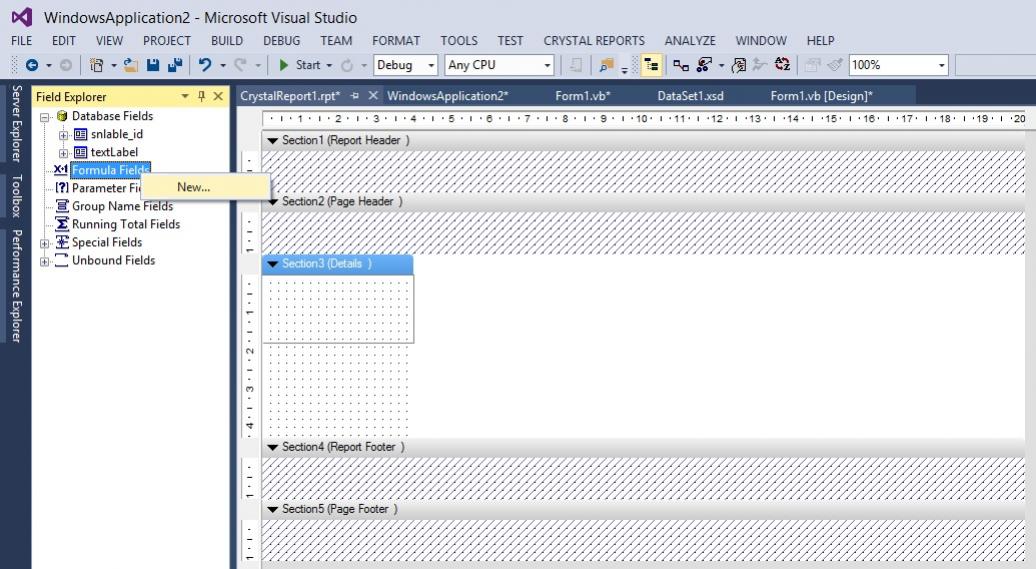Viewport: 1036px width, 569px height.
Task: Click the Undo arrow icon
Action: click(x=205, y=65)
